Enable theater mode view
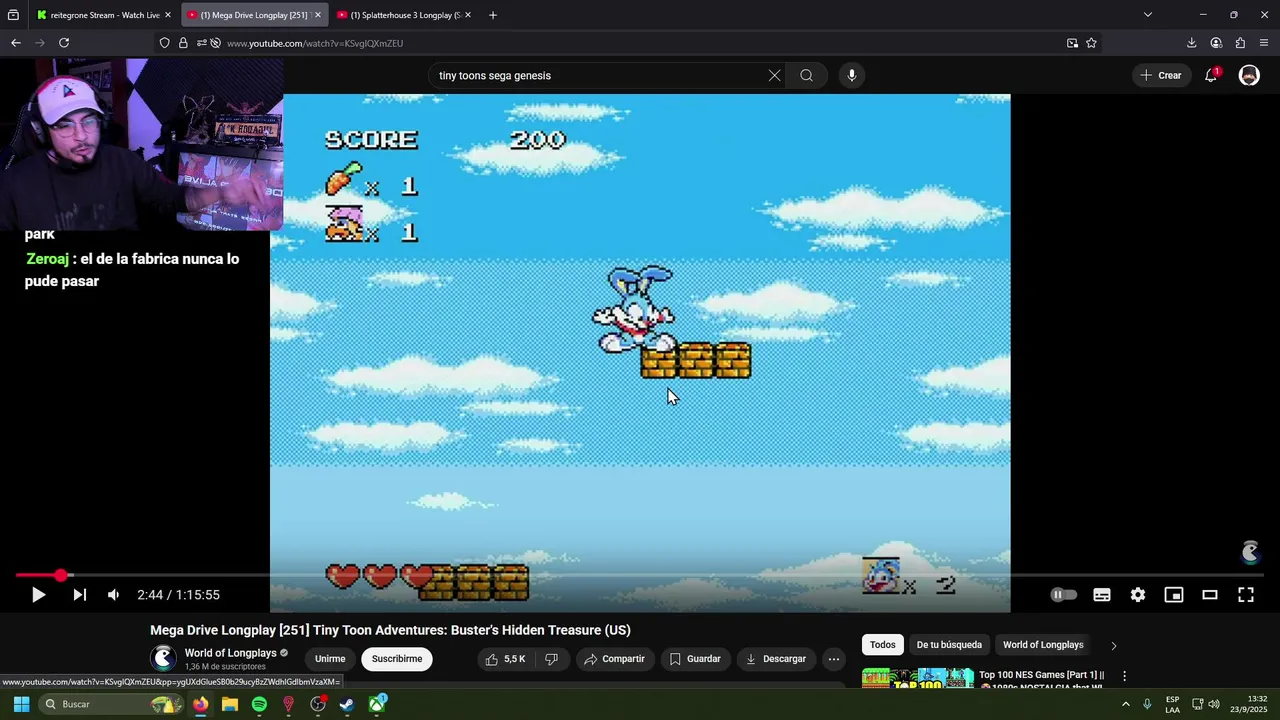This screenshot has width=1280, height=720. click(x=1210, y=595)
